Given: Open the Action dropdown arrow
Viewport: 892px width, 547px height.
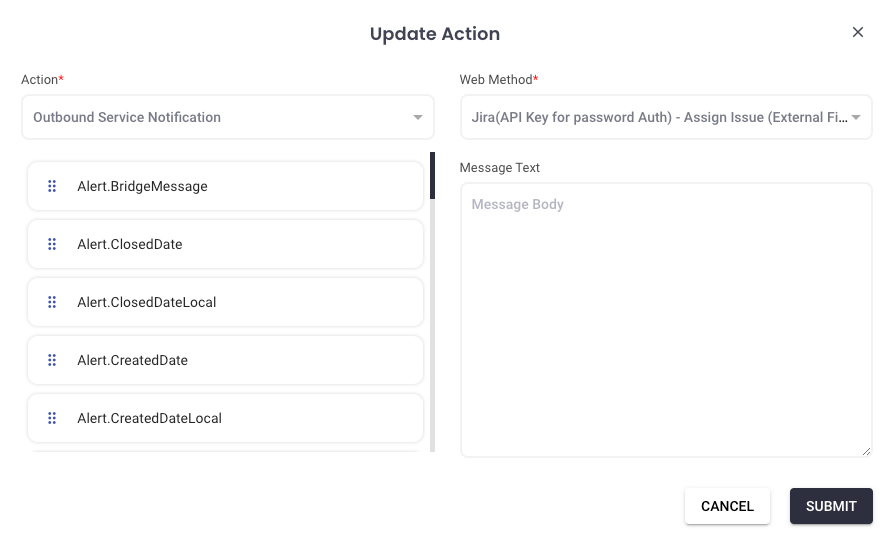Looking at the screenshot, I should 418,118.
